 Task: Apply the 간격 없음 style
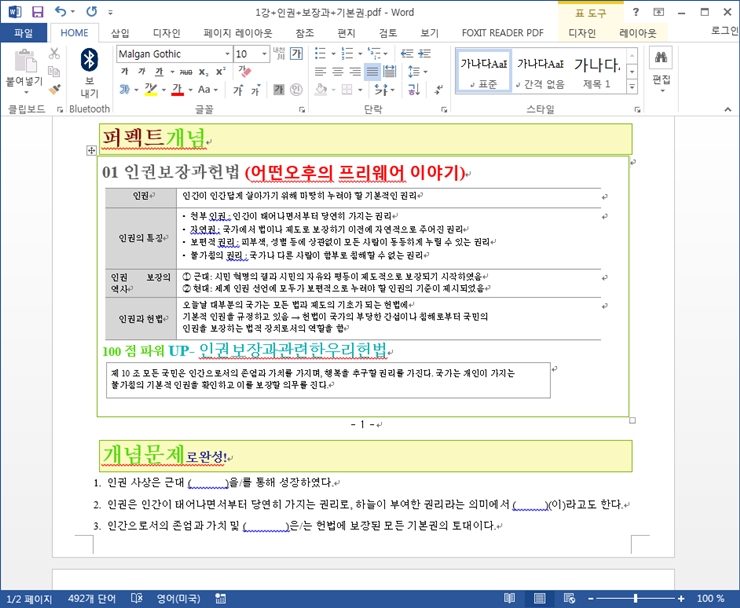coord(540,71)
